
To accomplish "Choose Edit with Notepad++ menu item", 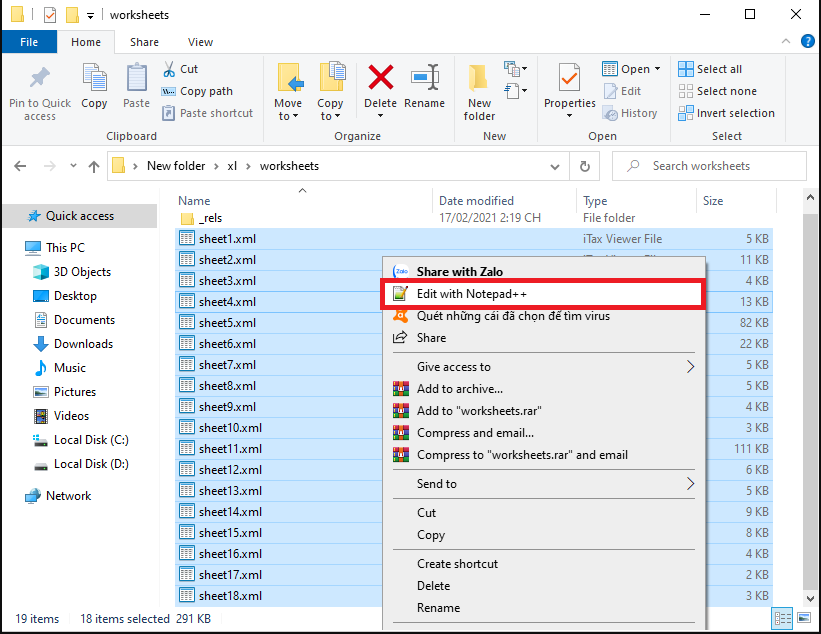I will (x=543, y=294).
